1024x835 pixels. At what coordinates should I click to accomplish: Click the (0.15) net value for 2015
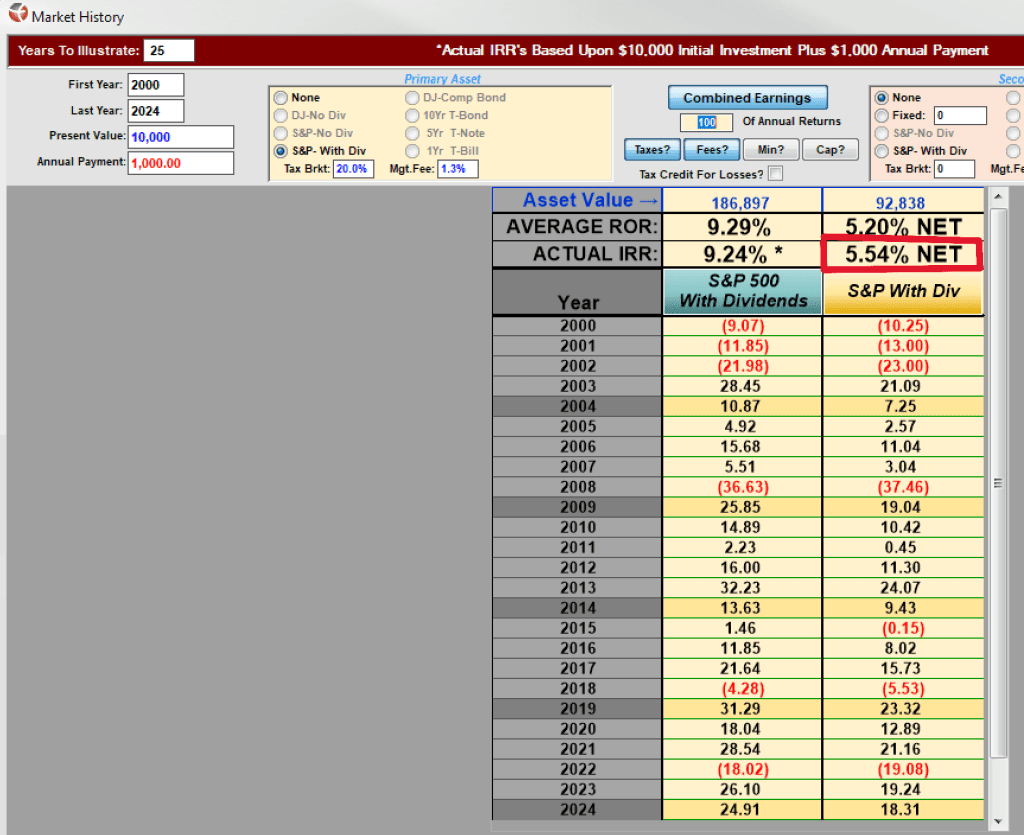pos(903,628)
